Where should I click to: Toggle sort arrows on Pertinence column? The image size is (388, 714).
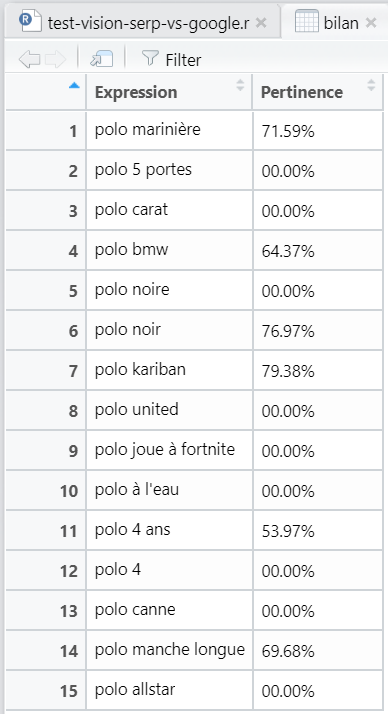371,85
